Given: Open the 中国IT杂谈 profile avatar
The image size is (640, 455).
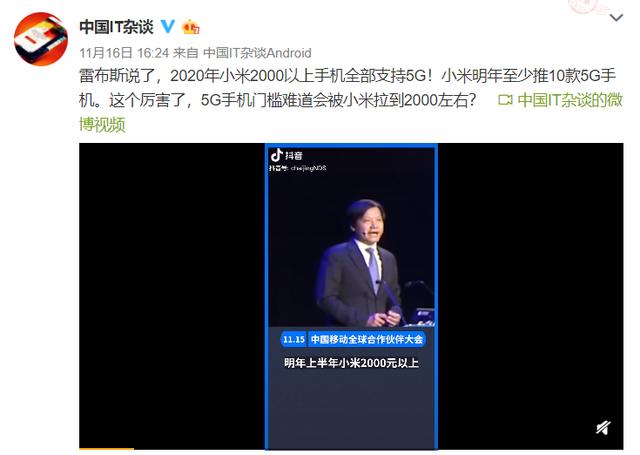Looking at the screenshot, I should tap(41, 39).
